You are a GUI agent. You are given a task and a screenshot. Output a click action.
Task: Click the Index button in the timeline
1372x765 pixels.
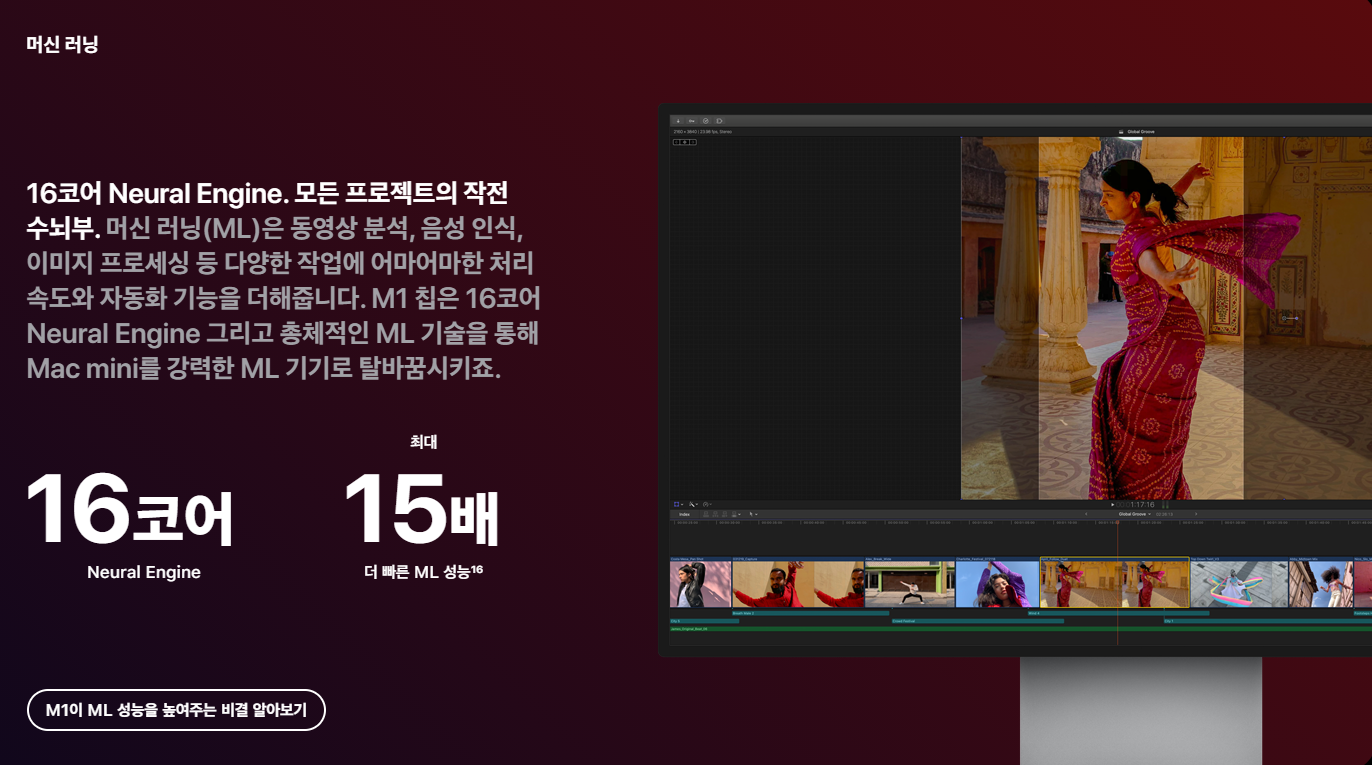click(684, 514)
